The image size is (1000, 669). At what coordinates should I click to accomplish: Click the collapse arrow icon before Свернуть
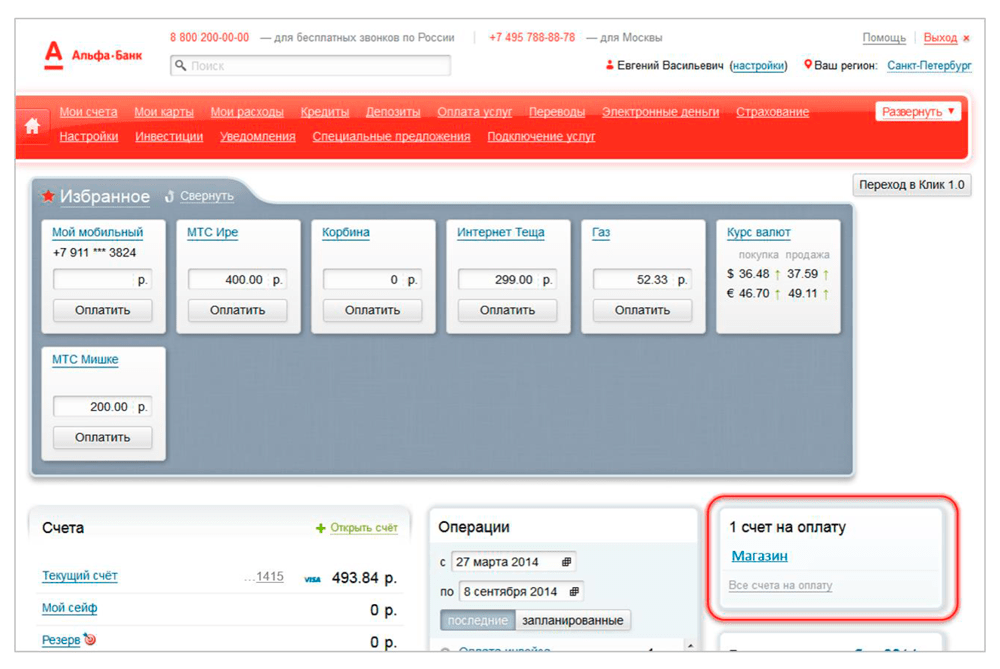point(169,196)
